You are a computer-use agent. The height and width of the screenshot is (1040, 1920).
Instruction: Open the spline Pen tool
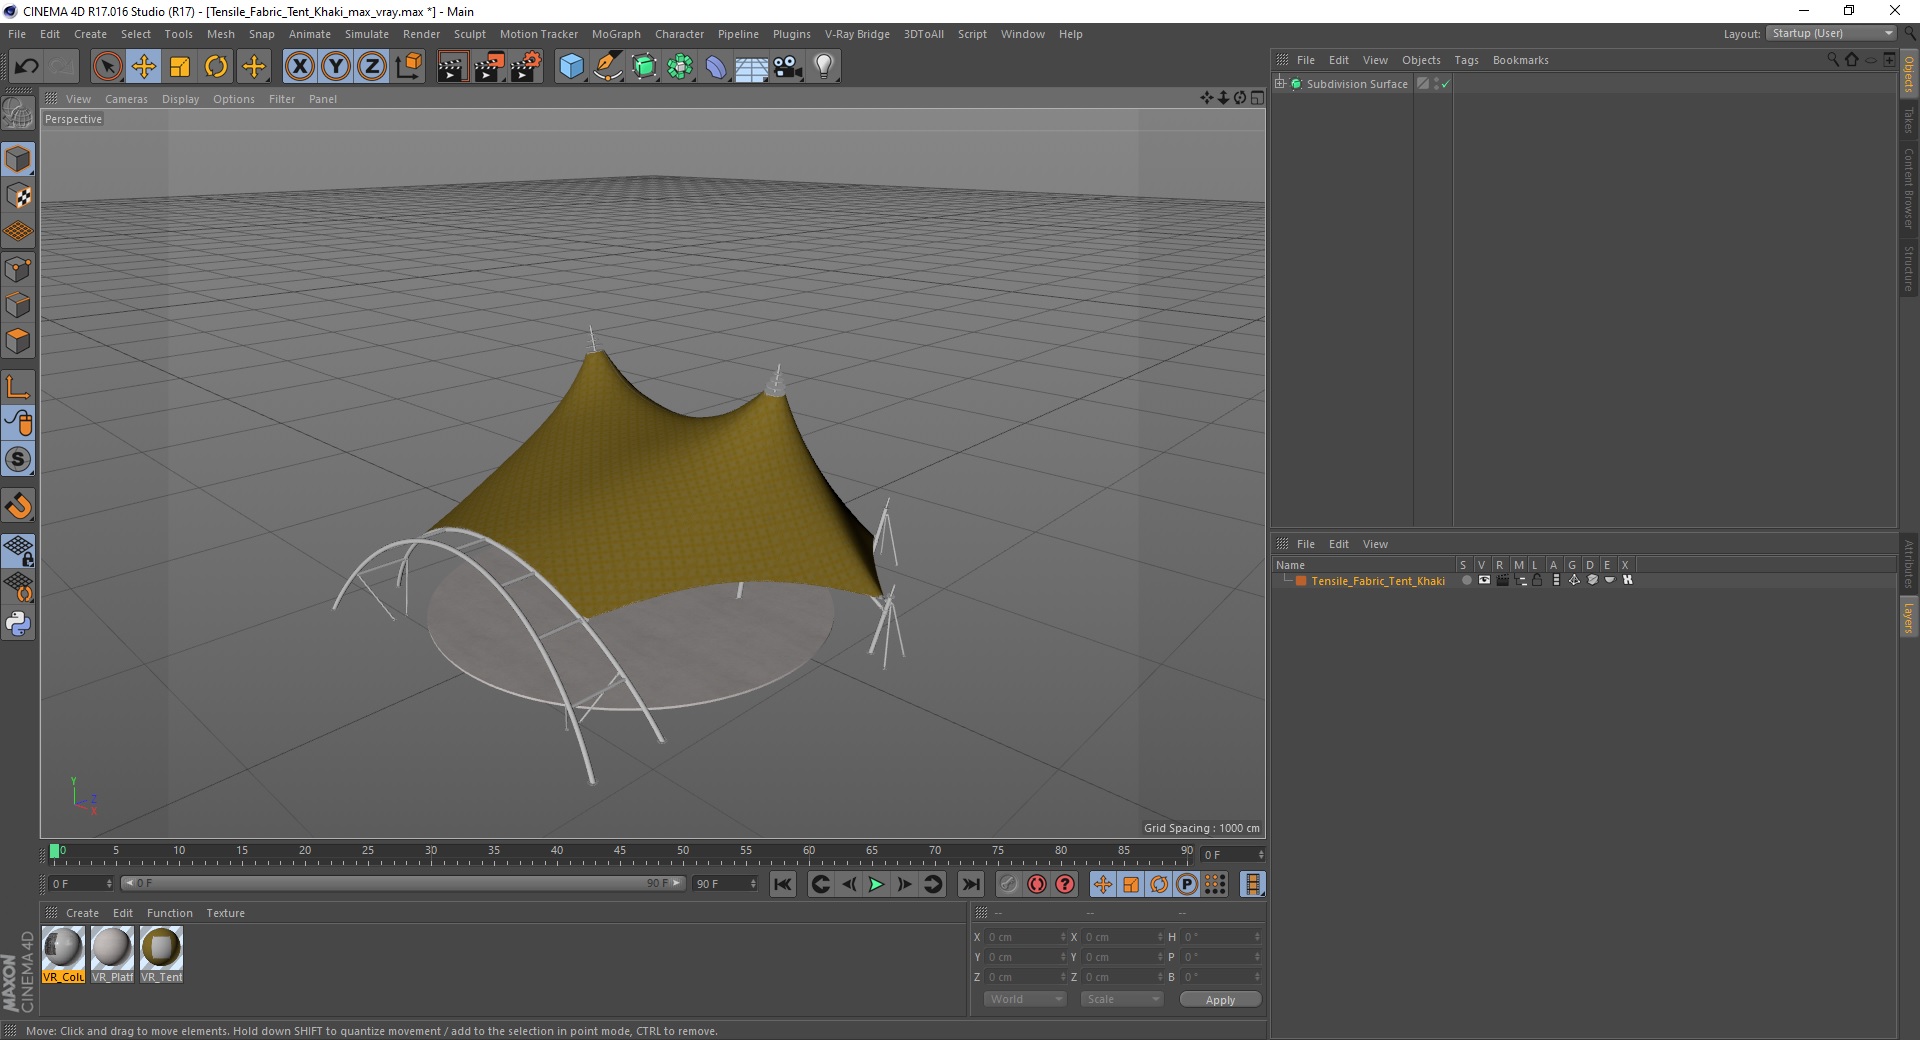click(608, 67)
